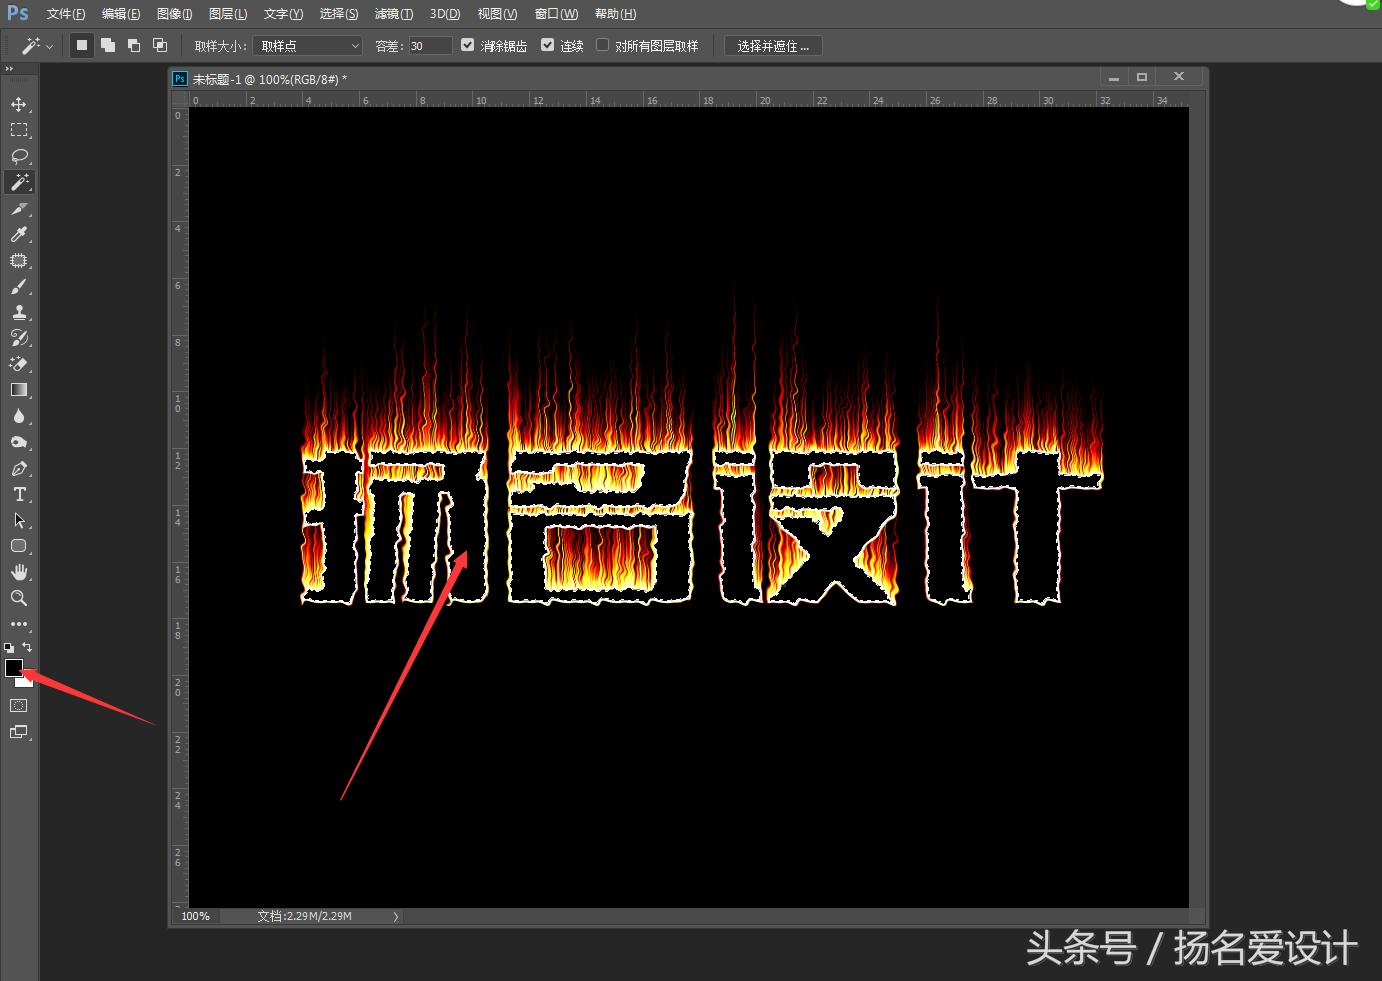Select the Gradient tool
Image resolution: width=1382 pixels, height=981 pixels.
click(19, 390)
